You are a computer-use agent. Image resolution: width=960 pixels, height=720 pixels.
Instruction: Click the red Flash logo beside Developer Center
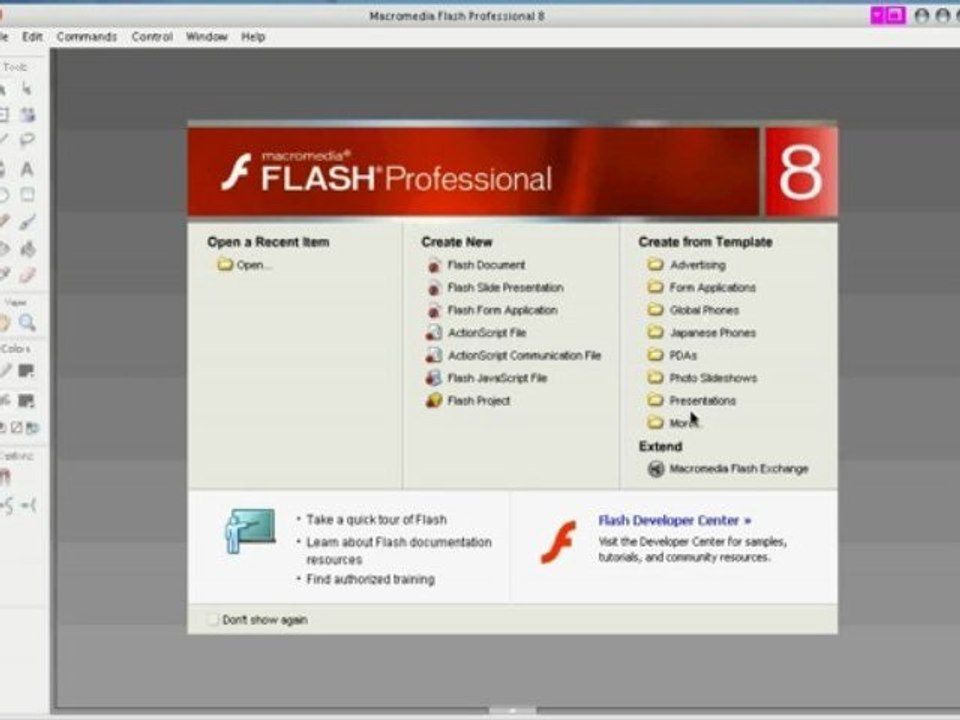(558, 542)
